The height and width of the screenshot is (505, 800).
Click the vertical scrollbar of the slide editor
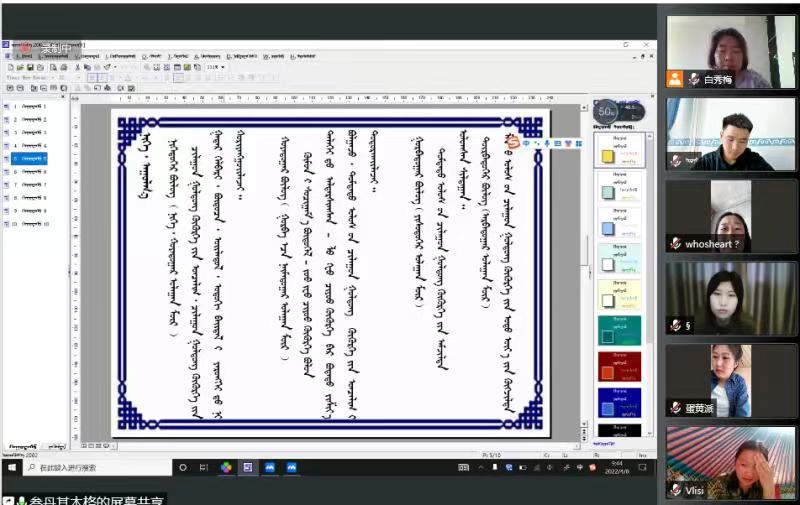586,250
